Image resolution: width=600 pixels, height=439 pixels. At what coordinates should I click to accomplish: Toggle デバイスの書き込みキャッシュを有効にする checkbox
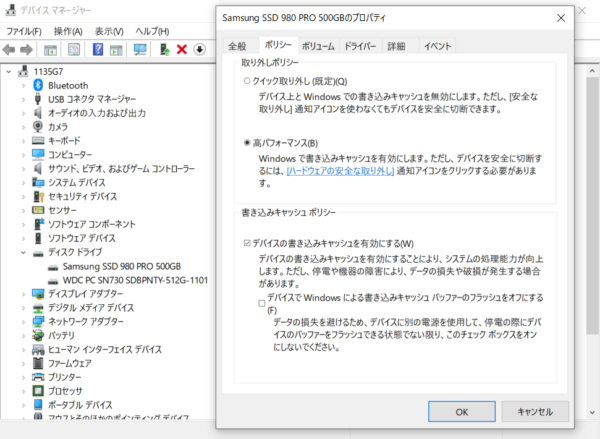click(247, 243)
